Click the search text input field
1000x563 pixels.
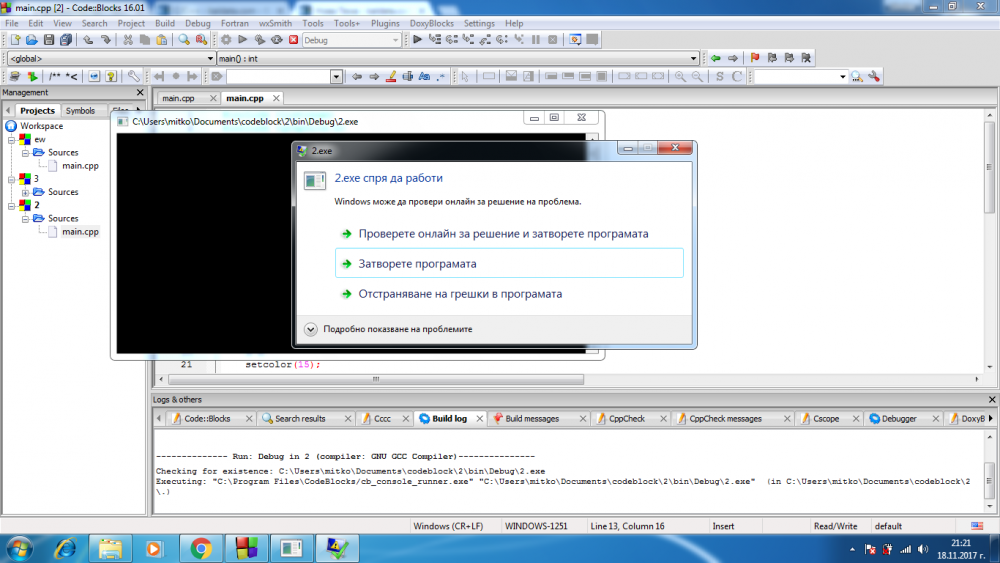[x=278, y=77]
